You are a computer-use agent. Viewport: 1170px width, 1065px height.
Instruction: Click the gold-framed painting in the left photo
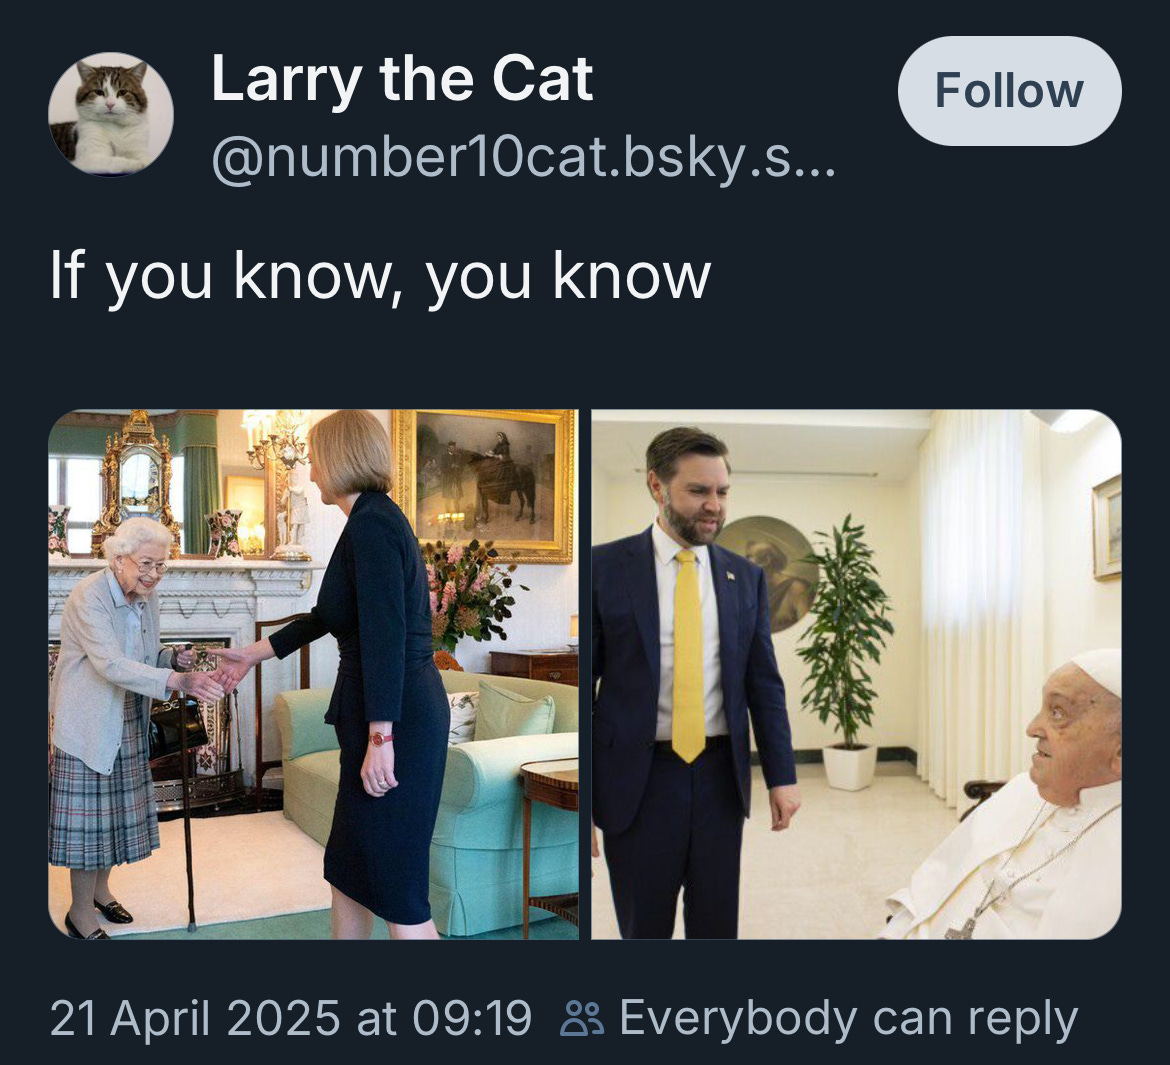click(484, 485)
